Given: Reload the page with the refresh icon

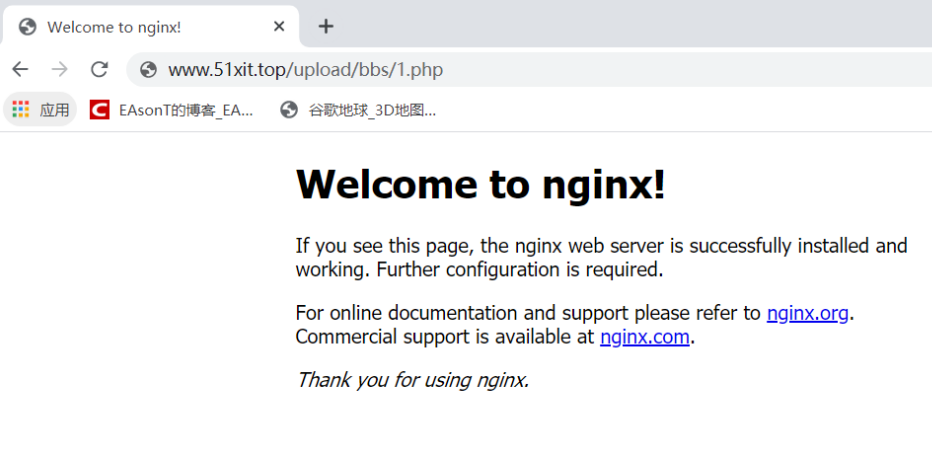Looking at the screenshot, I should click(99, 70).
